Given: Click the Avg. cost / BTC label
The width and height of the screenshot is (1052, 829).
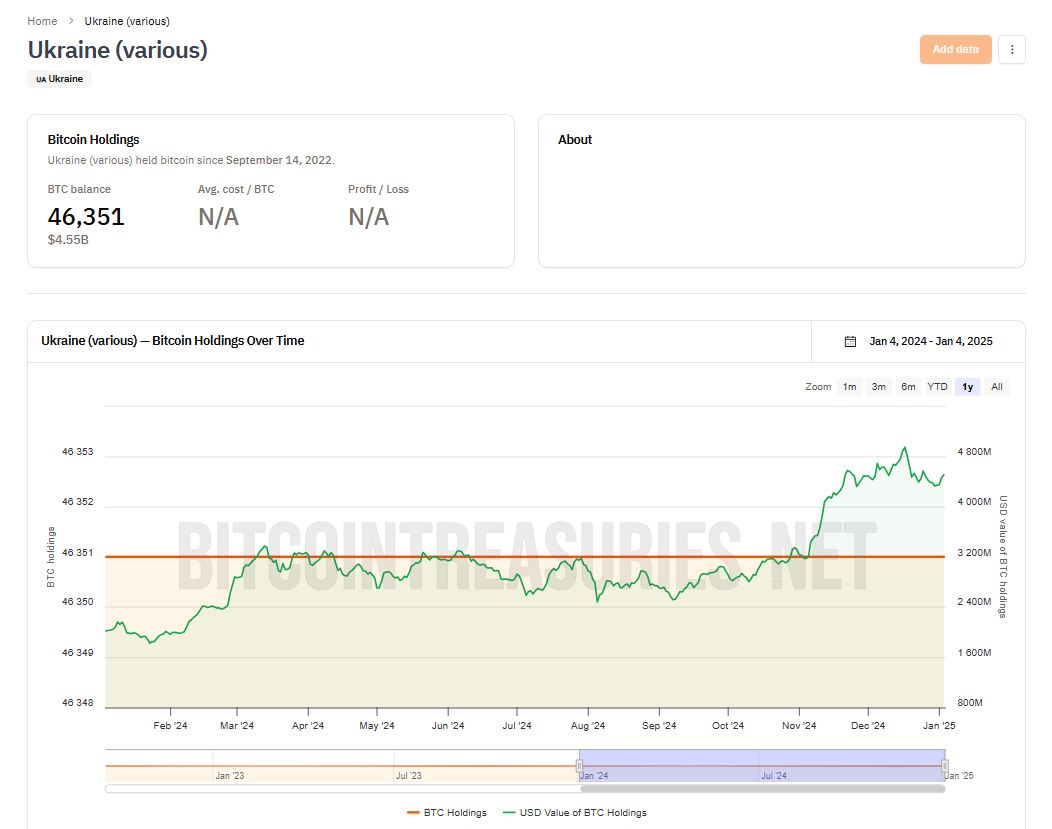Looking at the screenshot, I should (x=236, y=189).
